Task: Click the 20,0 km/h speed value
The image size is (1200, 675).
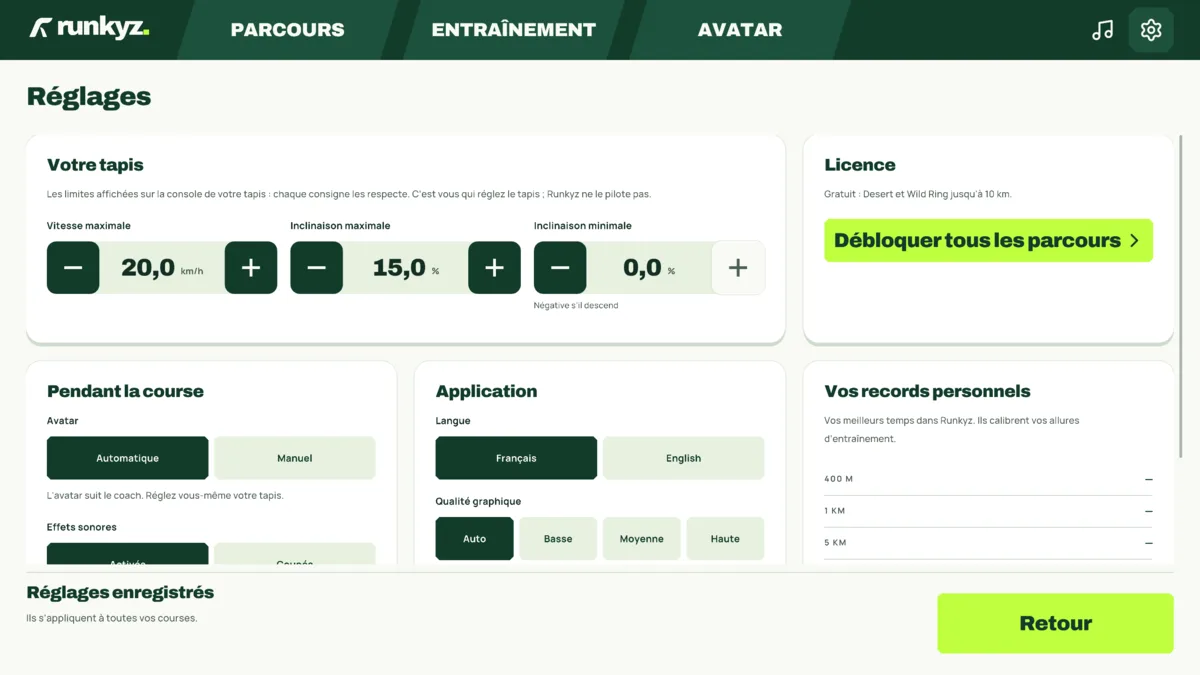Action: [162, 268]
